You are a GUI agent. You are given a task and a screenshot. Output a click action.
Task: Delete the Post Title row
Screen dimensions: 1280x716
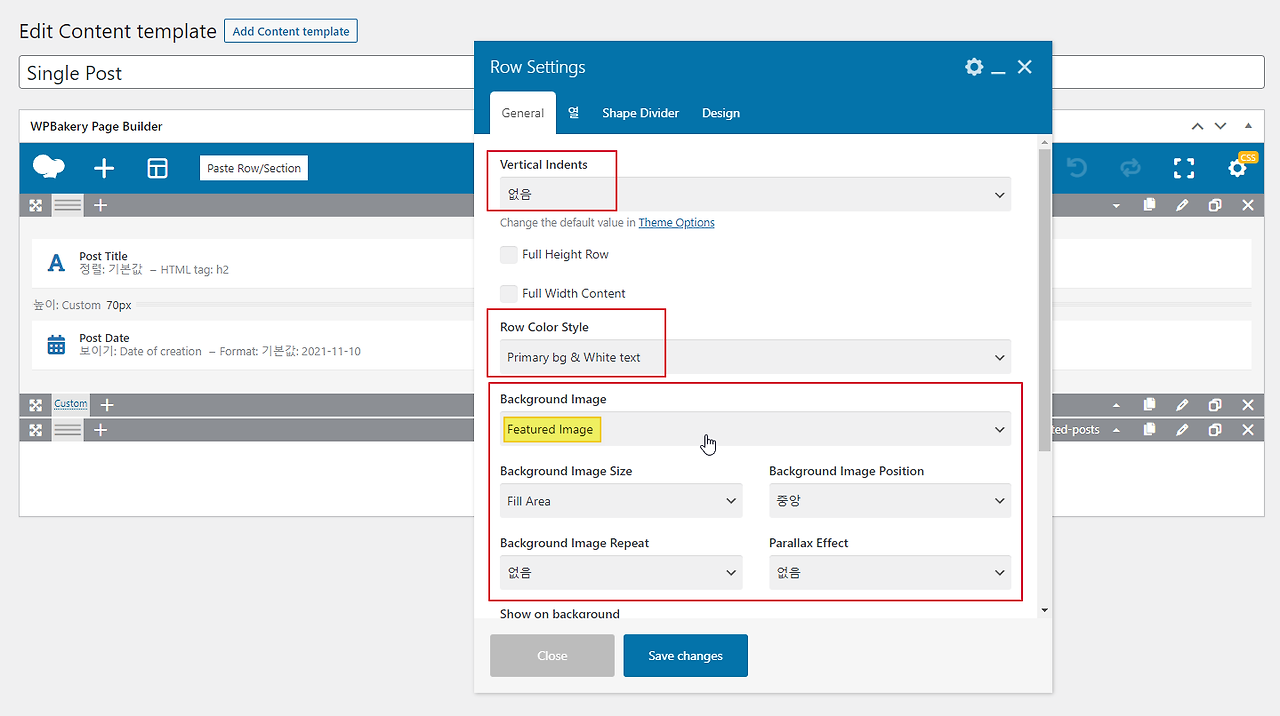click(1248, 205)
